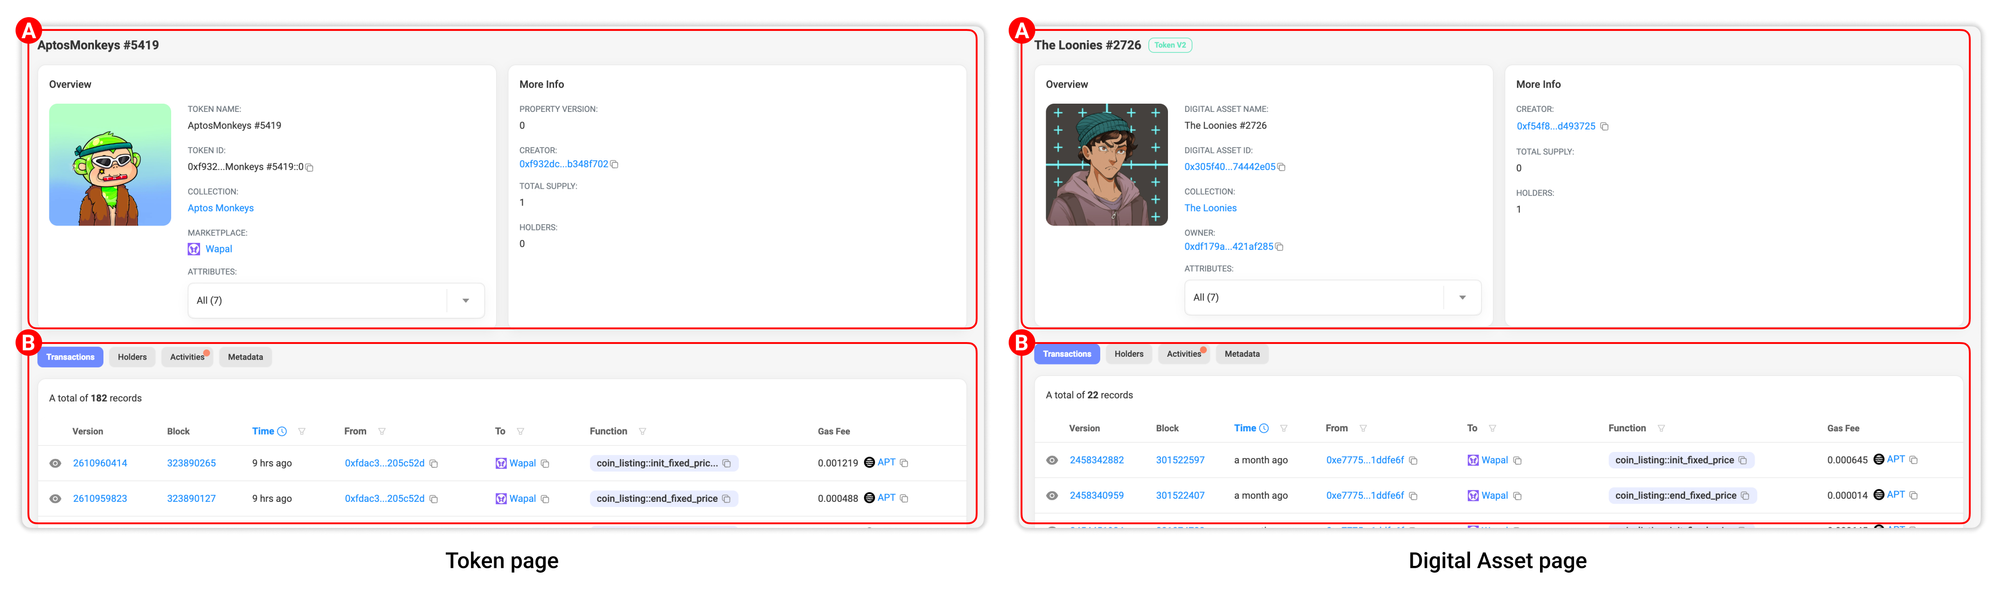
Task: Copy digital asset ID 0x305f40...74442e05
Action: click(1281, 168)
